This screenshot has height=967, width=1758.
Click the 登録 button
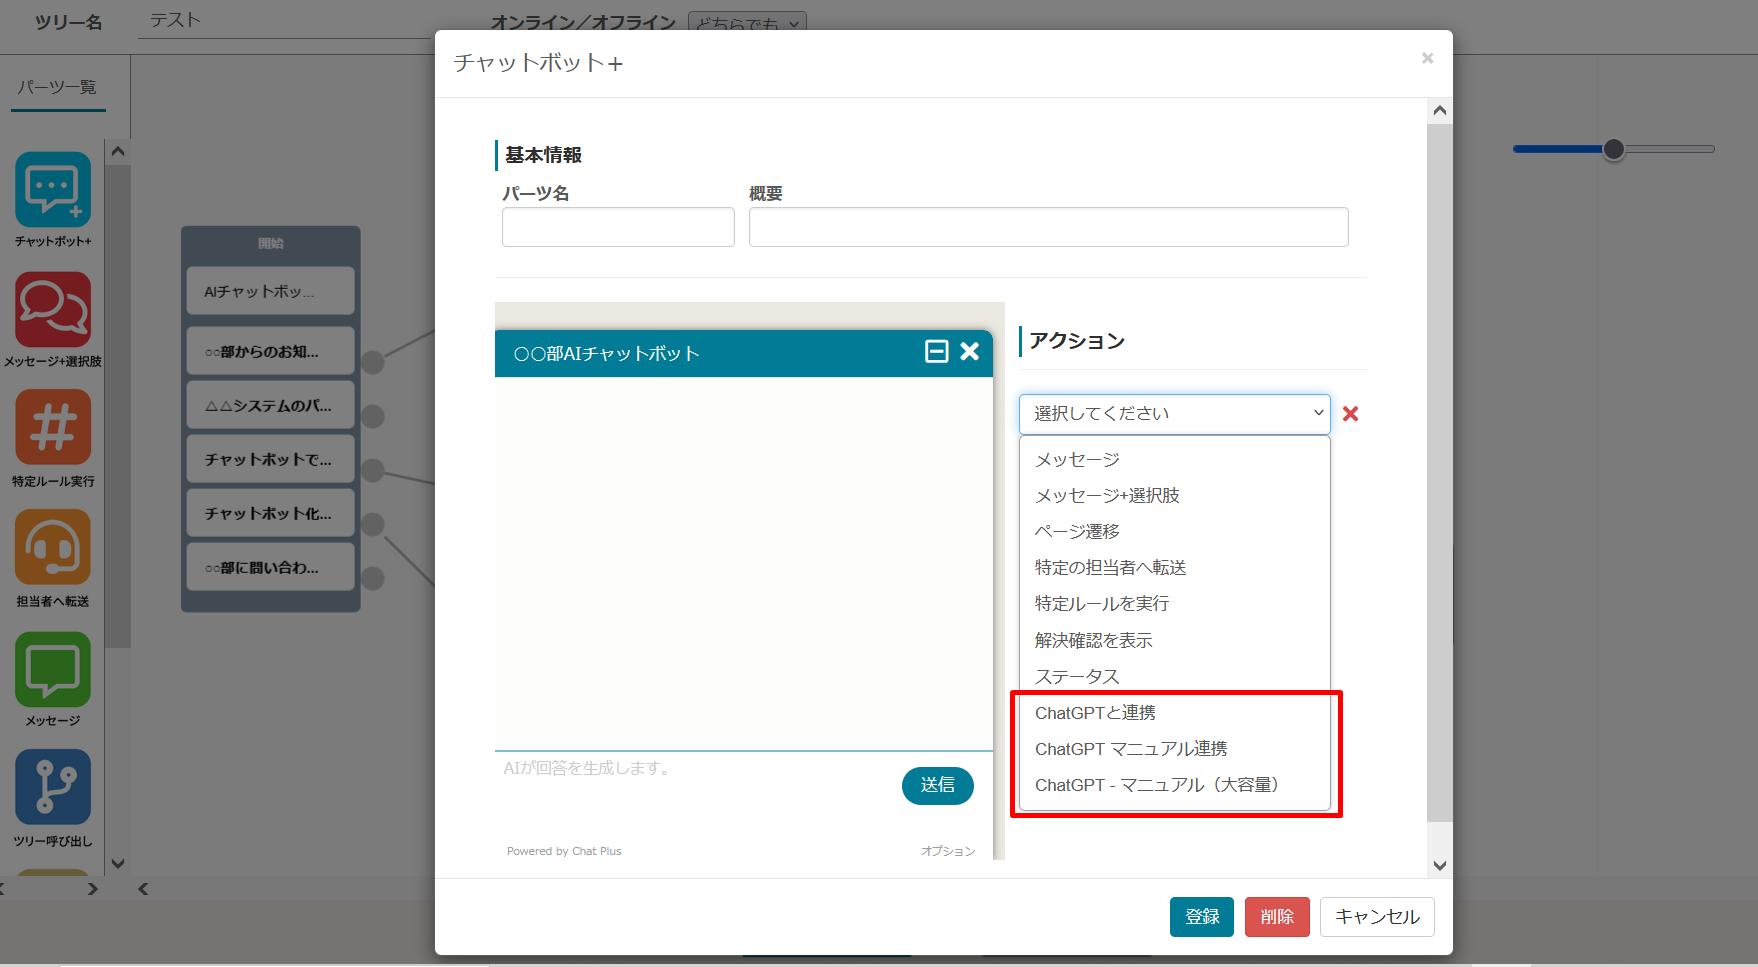[x=1201, y=917]
